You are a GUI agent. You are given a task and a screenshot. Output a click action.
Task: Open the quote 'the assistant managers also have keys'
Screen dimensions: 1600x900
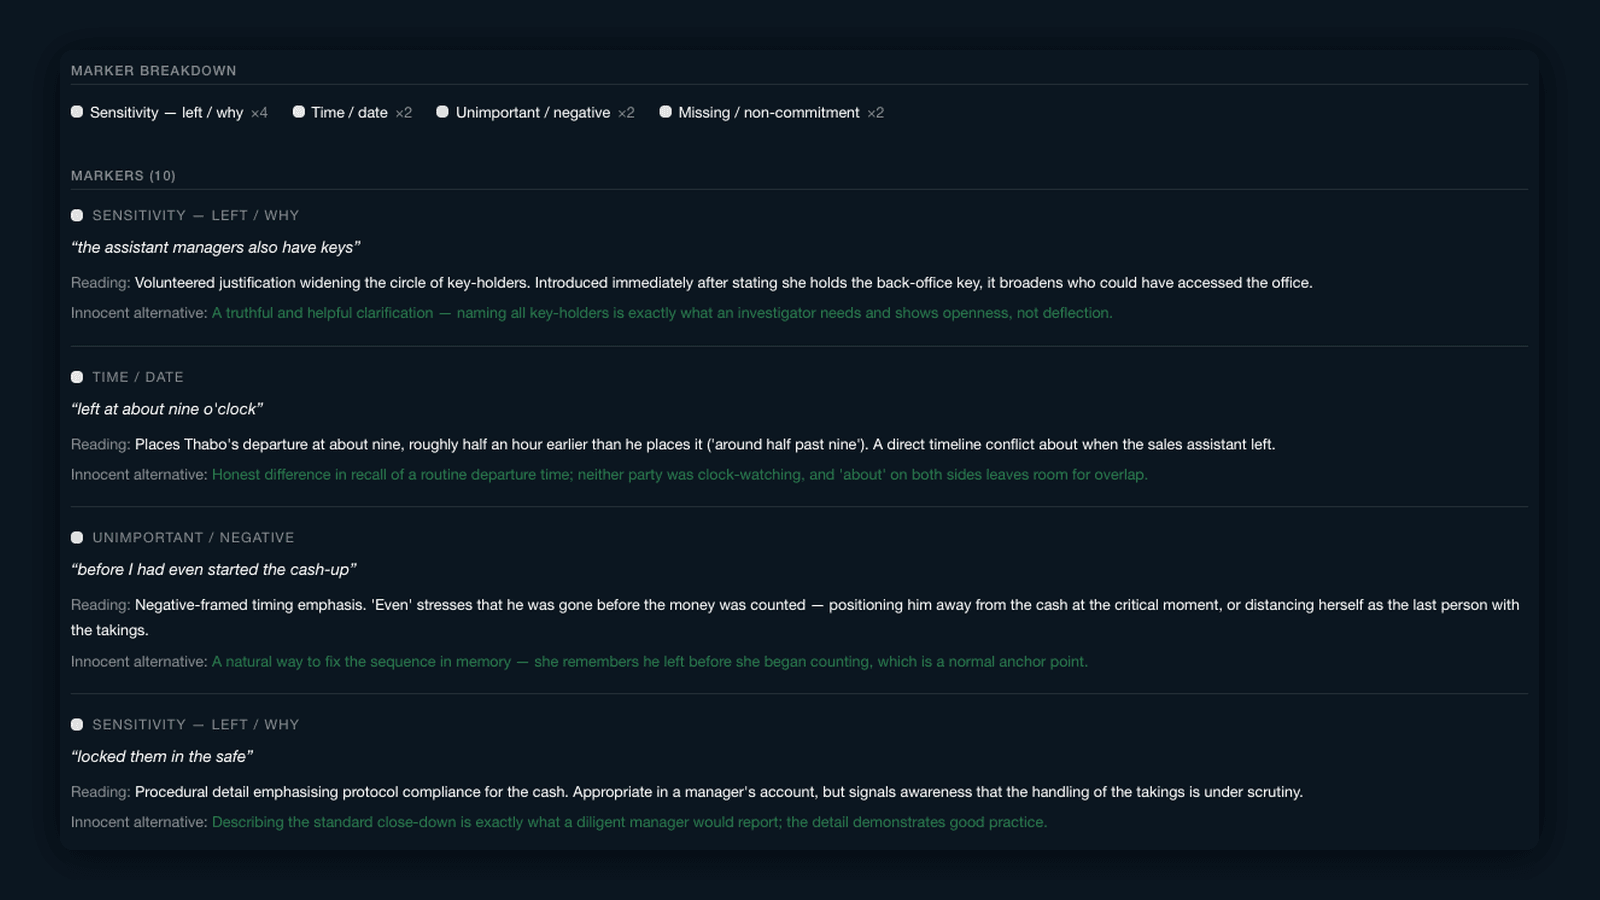[216, 247]
